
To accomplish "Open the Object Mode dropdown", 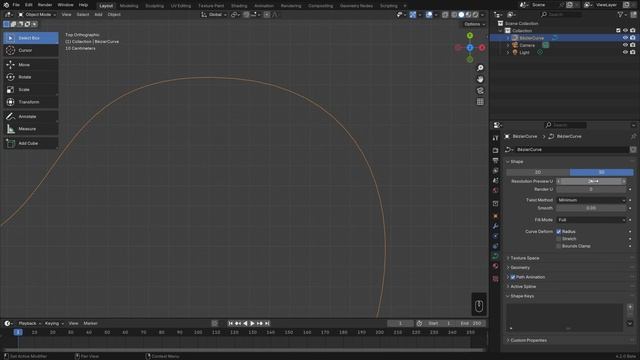I will [37, 14].
